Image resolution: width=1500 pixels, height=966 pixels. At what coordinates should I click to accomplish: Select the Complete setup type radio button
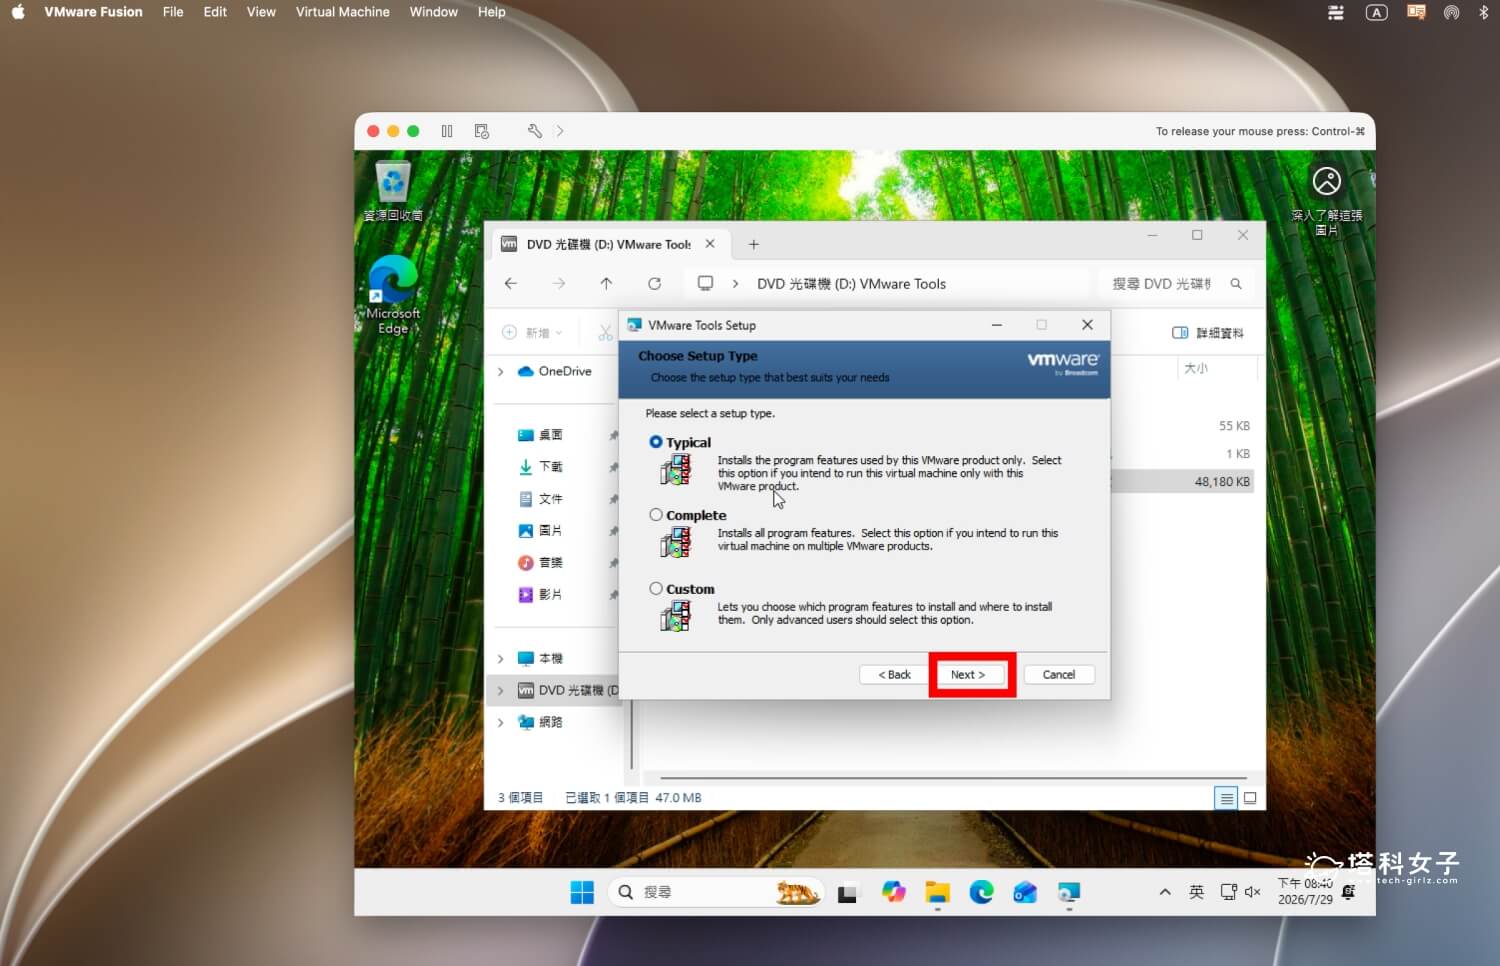(656, 515)
